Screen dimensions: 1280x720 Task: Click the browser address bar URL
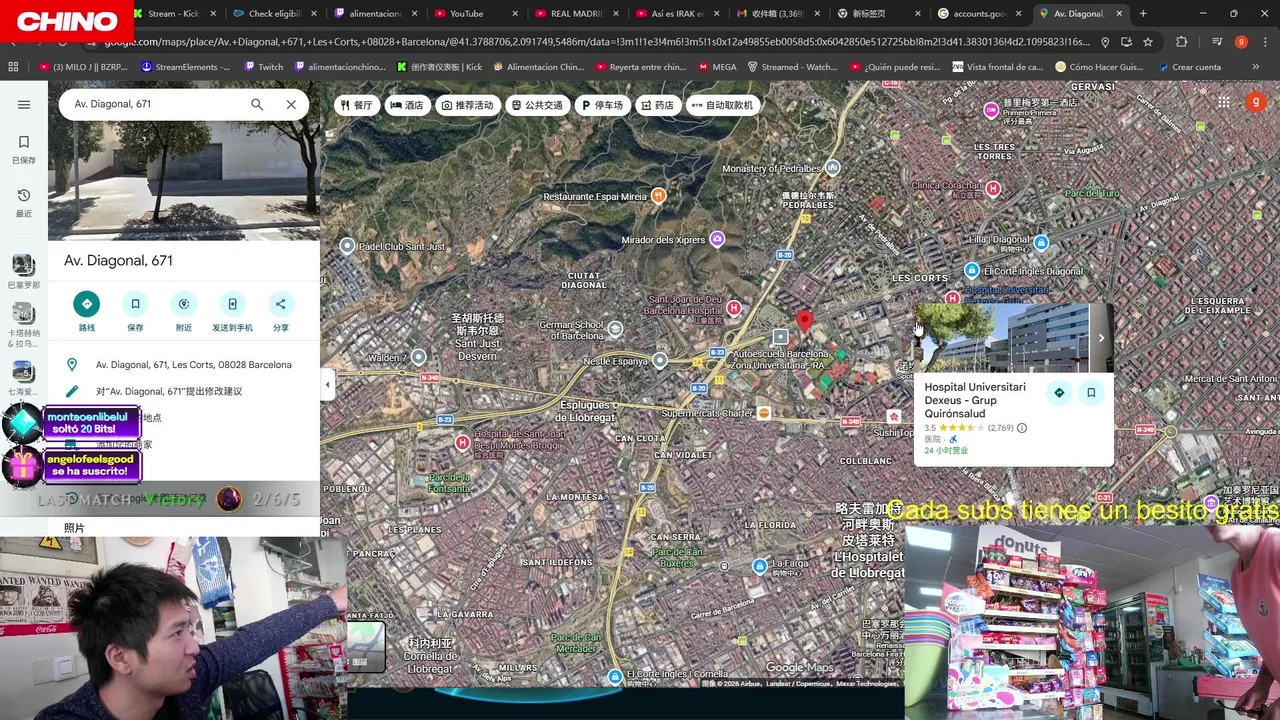pyautogui.click(x=596, y=42)
